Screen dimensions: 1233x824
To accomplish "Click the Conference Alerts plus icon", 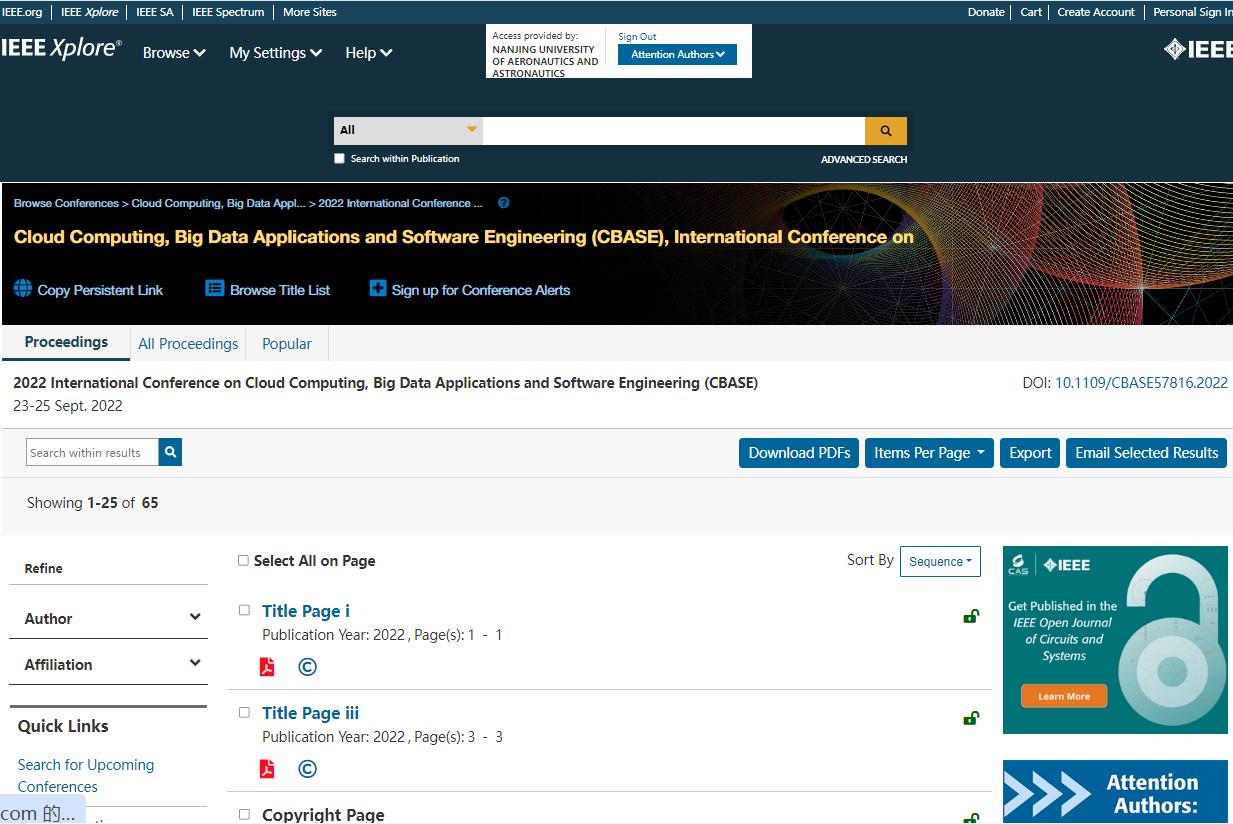I will 378,289.
